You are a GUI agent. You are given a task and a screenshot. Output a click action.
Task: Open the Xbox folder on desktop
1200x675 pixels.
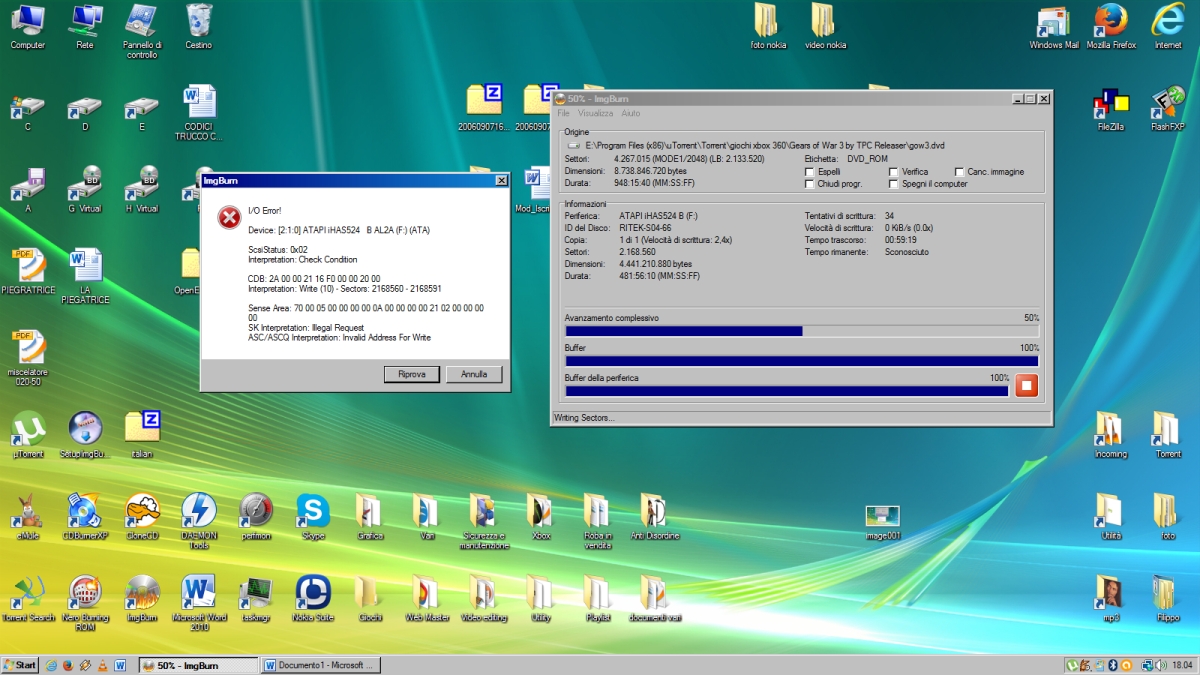coord(541,516)
